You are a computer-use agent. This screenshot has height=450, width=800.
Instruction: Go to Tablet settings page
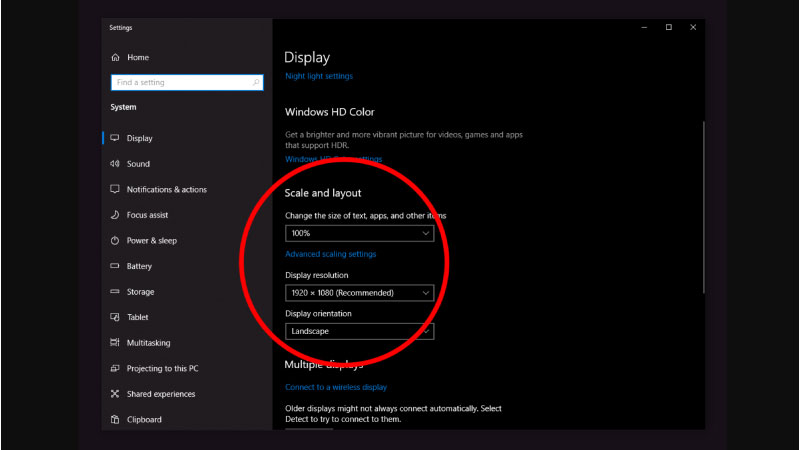[138, 318]
